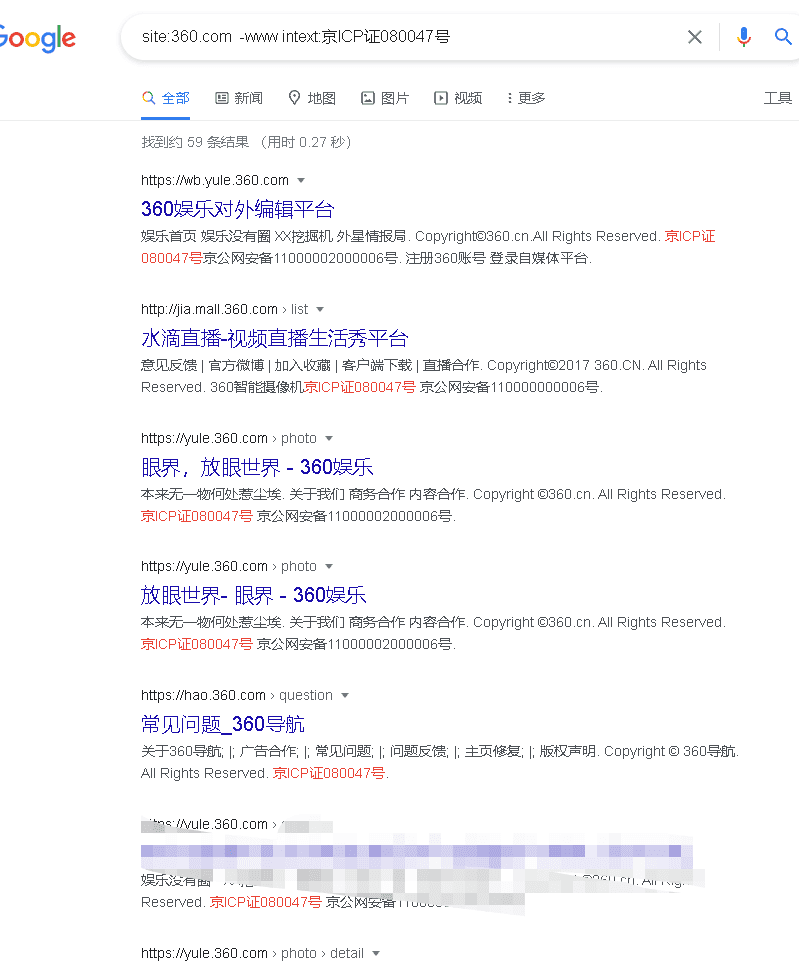Switch to the 视频 tab
The width and height of the screenshot is (799, 962).
pos(458,98)
